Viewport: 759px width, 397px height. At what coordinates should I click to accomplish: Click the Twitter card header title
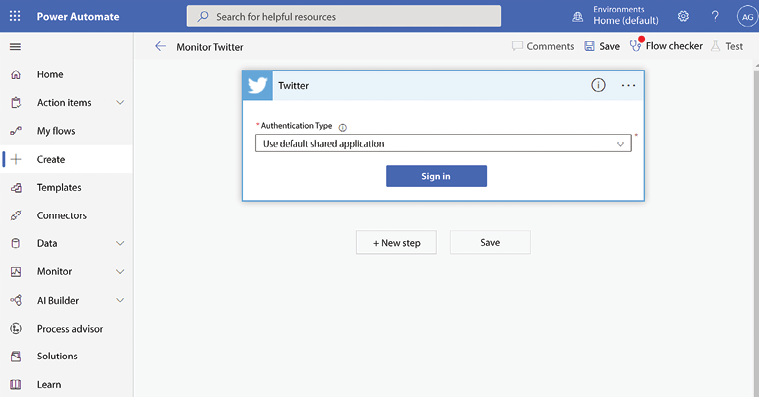pyautogui.click(x=293, y=86)
